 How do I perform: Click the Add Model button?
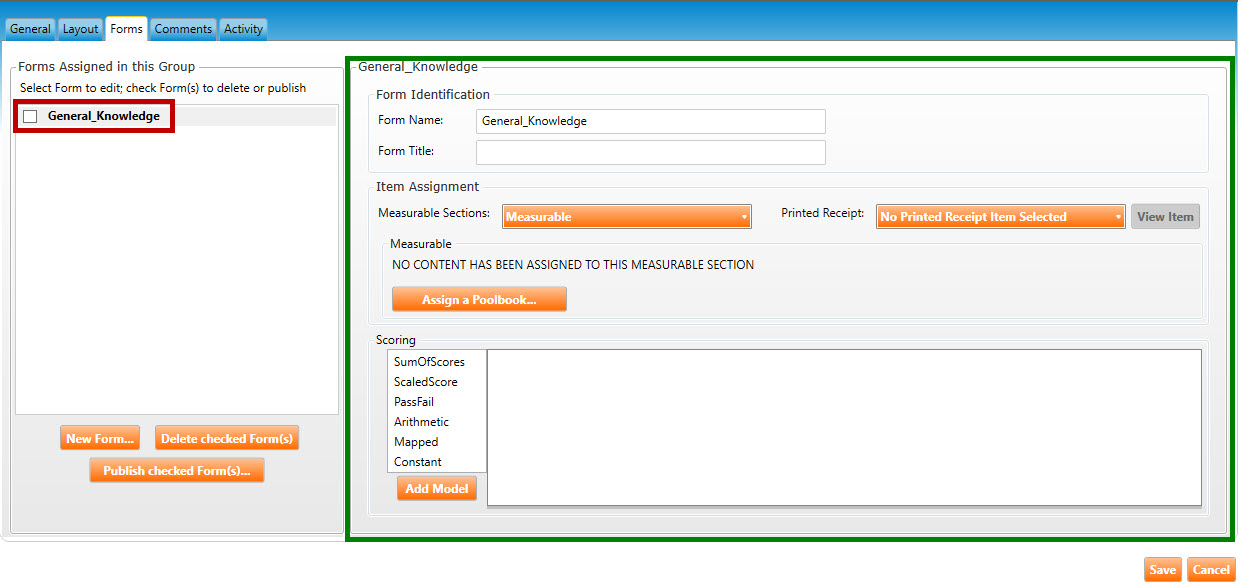(437, 489)
